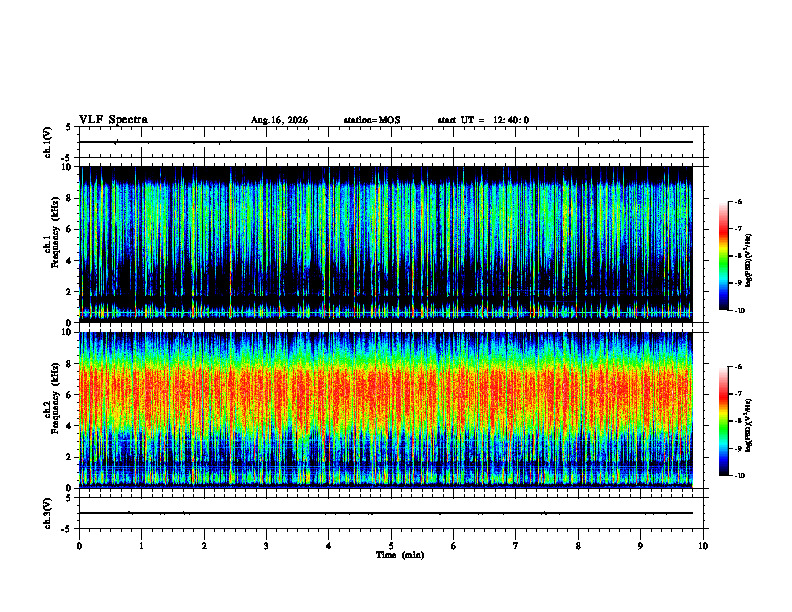Click the "-6" label on ch.2 colorbar

738,367
